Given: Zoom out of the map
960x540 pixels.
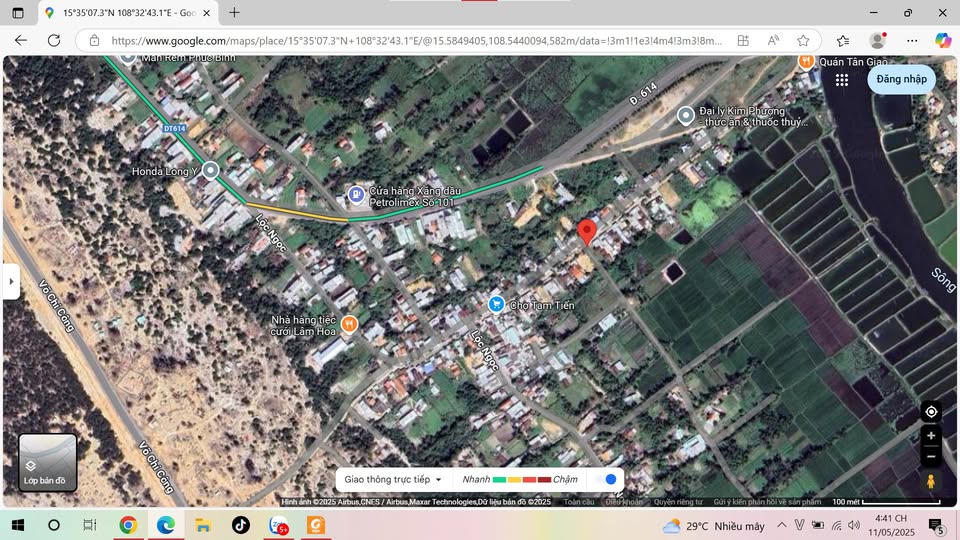Looking at the screenshot, I should pos(931,456).
